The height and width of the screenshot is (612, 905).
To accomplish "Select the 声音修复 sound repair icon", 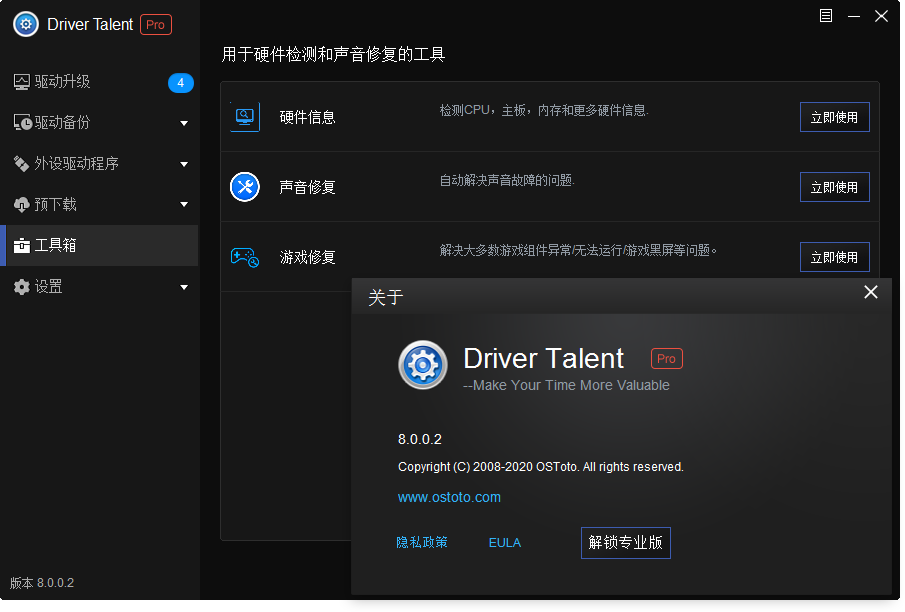I will pyautogui.click(x=243, y=186).
